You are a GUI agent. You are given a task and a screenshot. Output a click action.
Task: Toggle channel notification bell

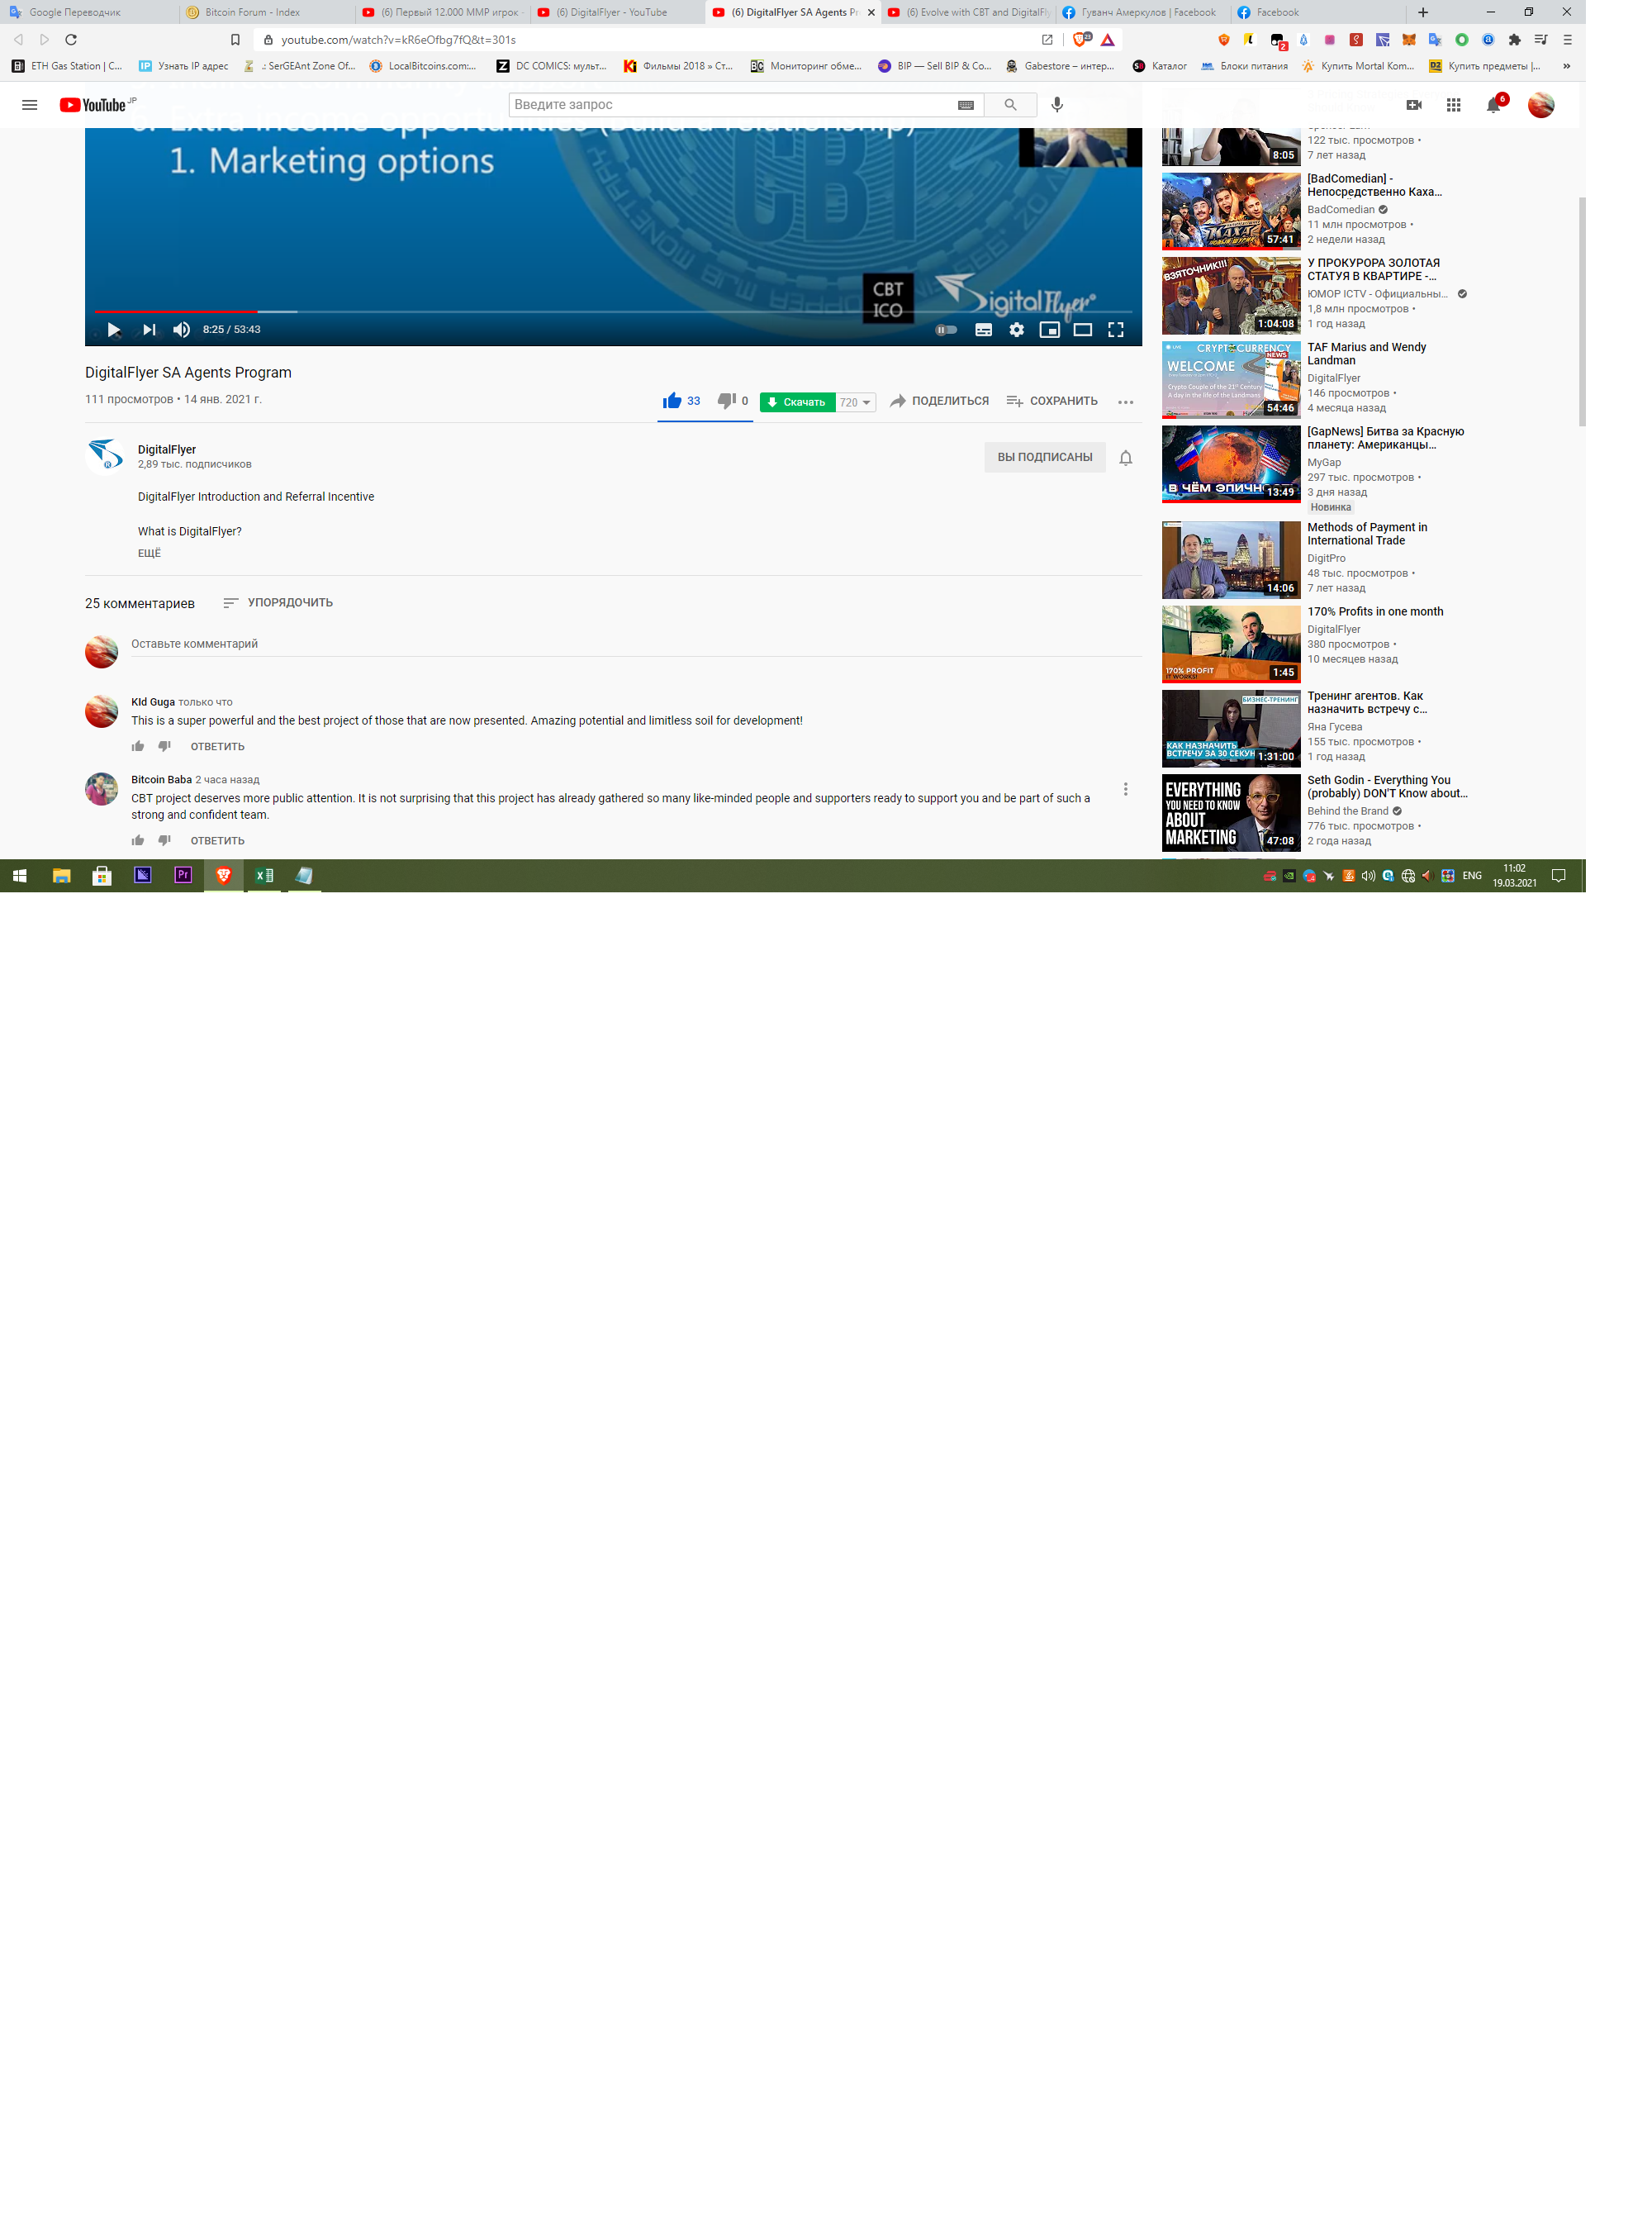(x=1126, y=458)
